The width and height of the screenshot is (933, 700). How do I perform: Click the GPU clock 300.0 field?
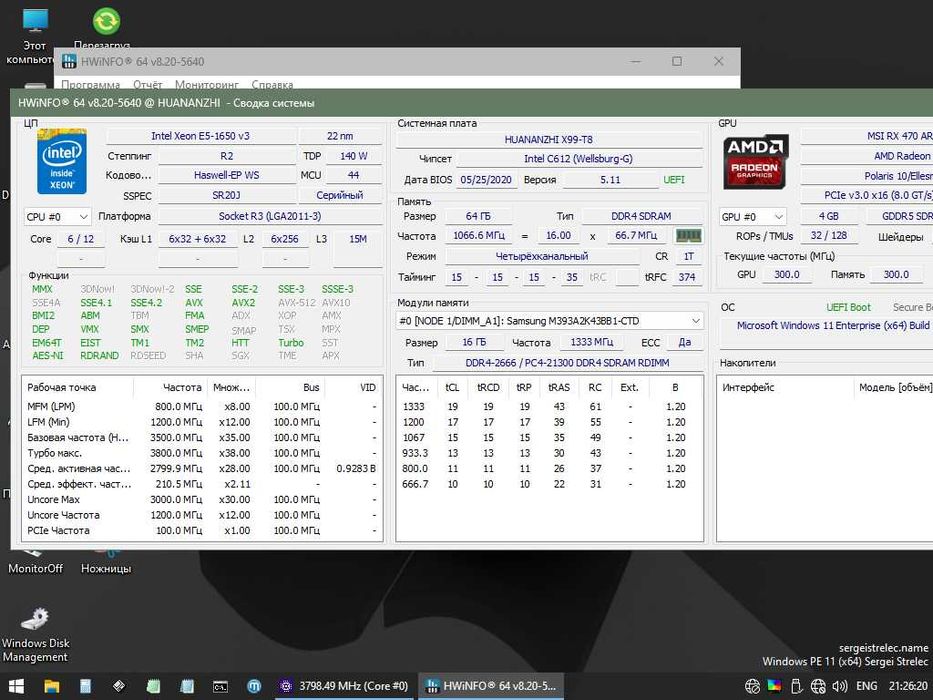click(787, 274)
